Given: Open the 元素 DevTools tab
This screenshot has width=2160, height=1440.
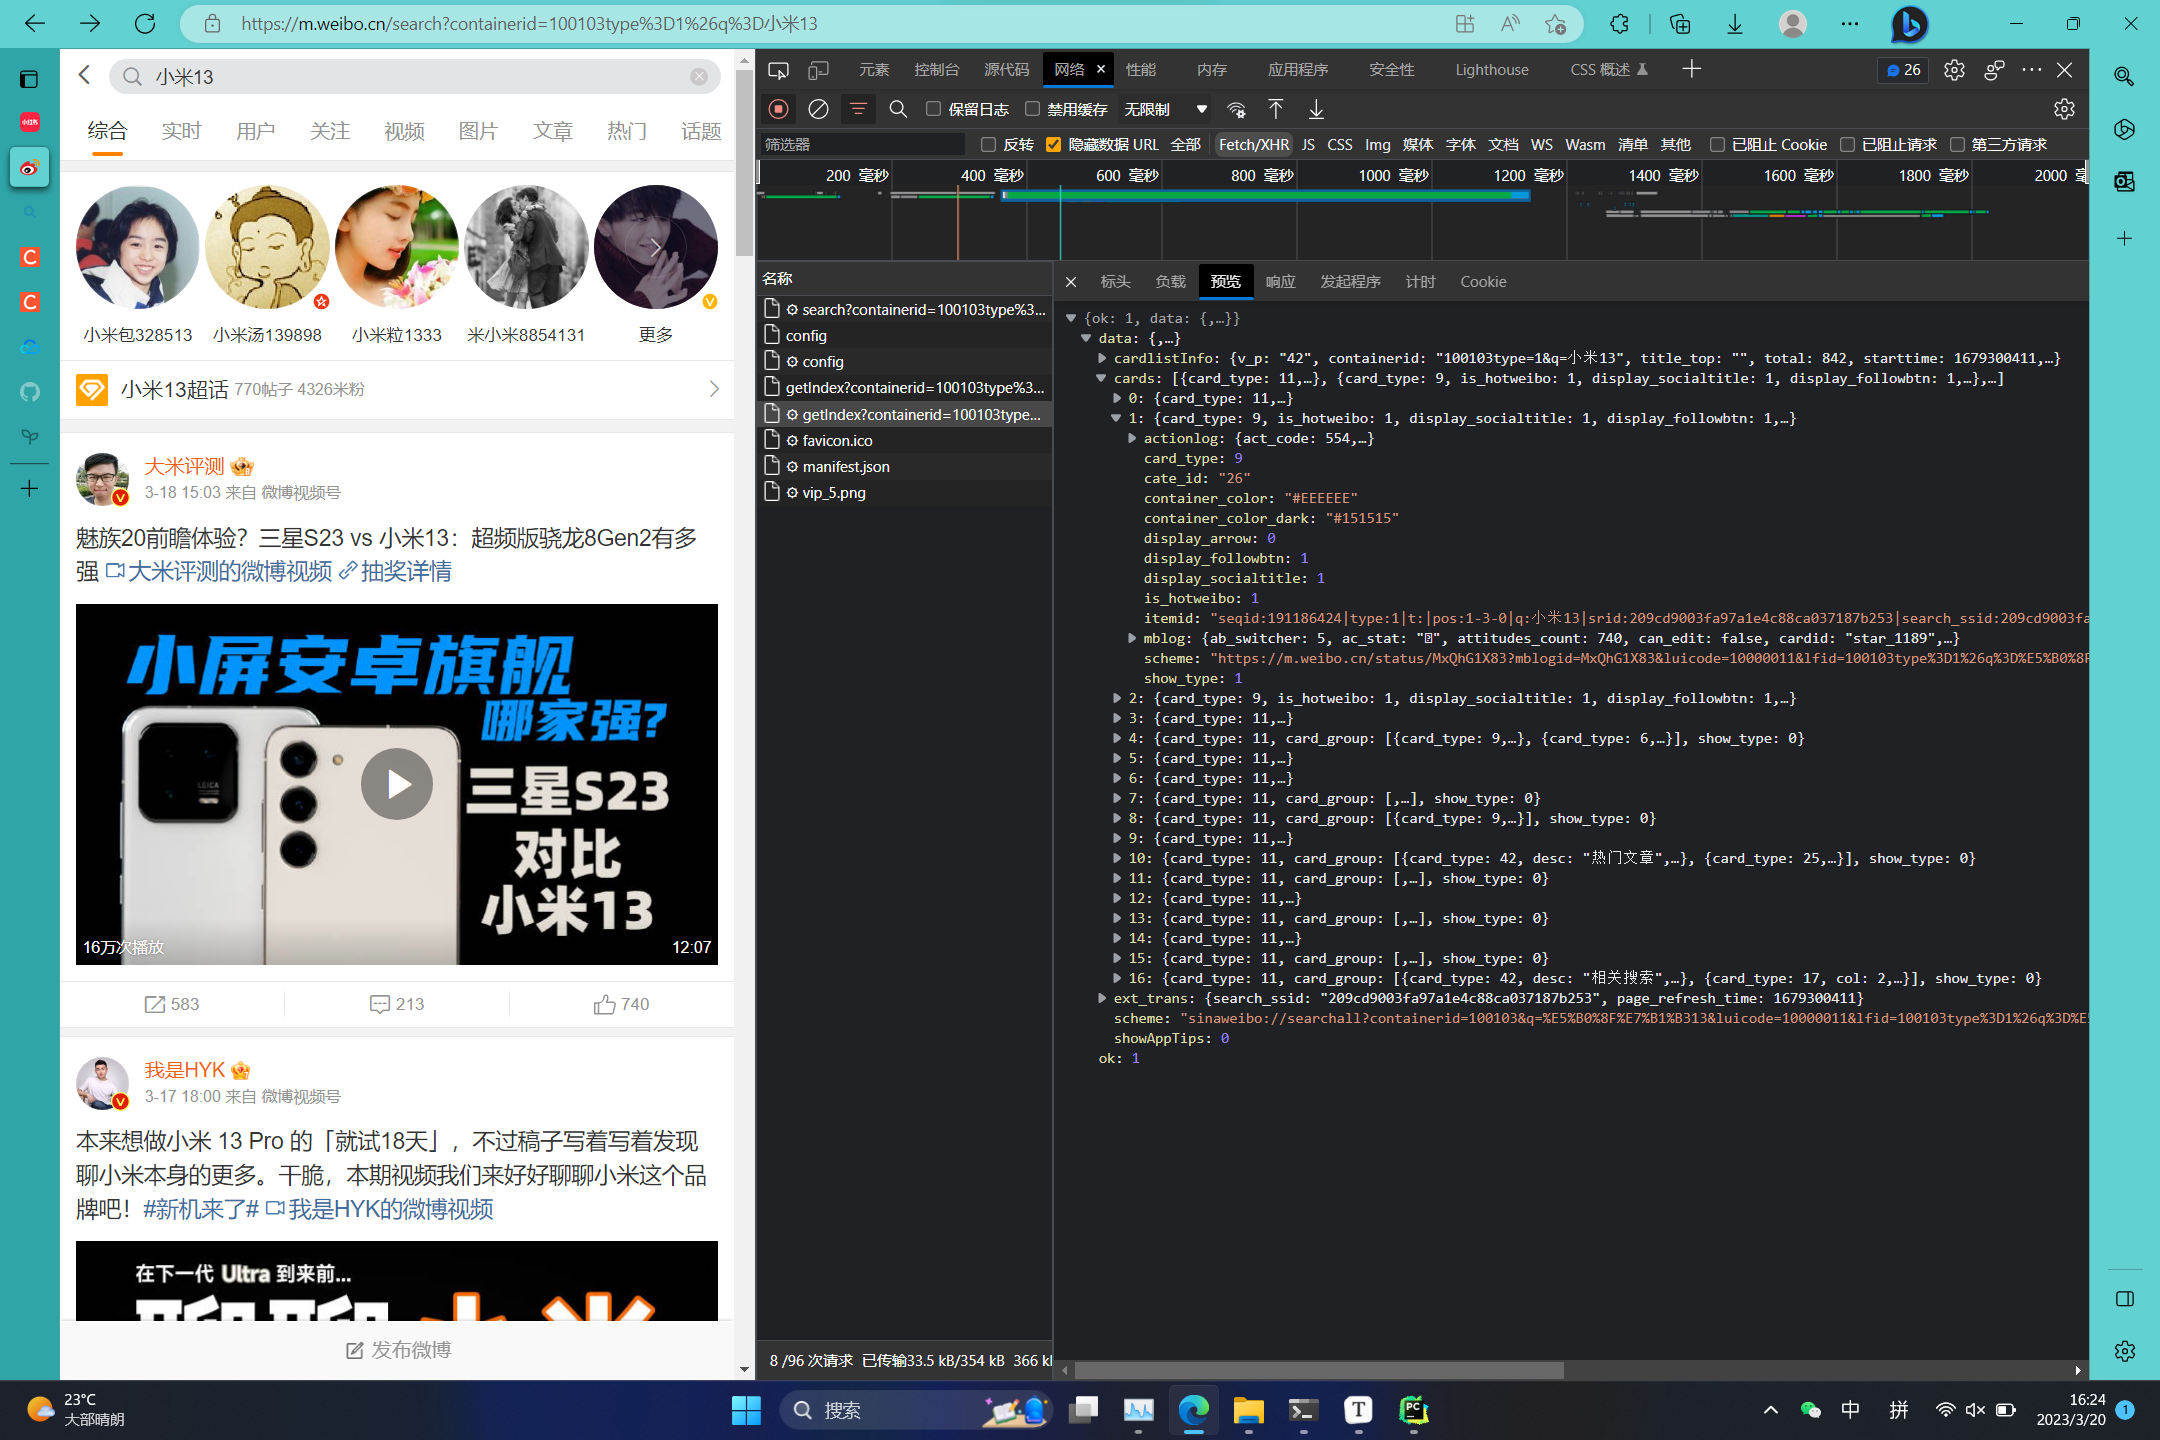Looking at the screenshot, I should [874, 70].
